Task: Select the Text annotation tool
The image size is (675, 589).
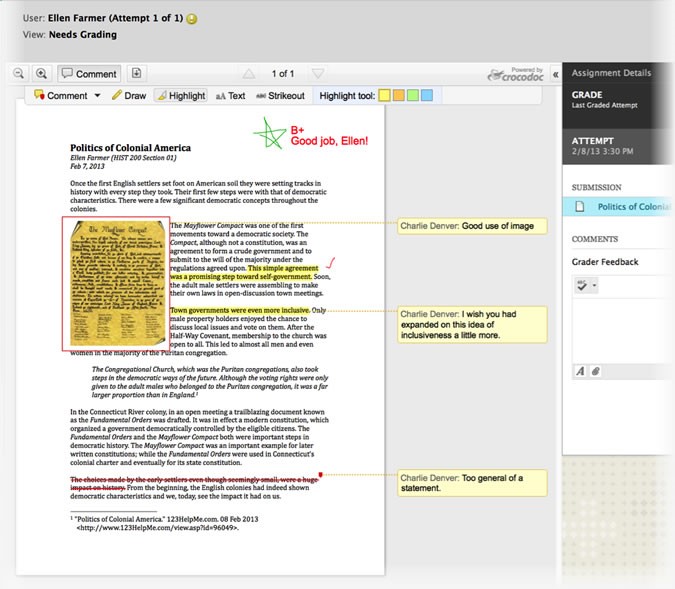Action: (230, 96)
